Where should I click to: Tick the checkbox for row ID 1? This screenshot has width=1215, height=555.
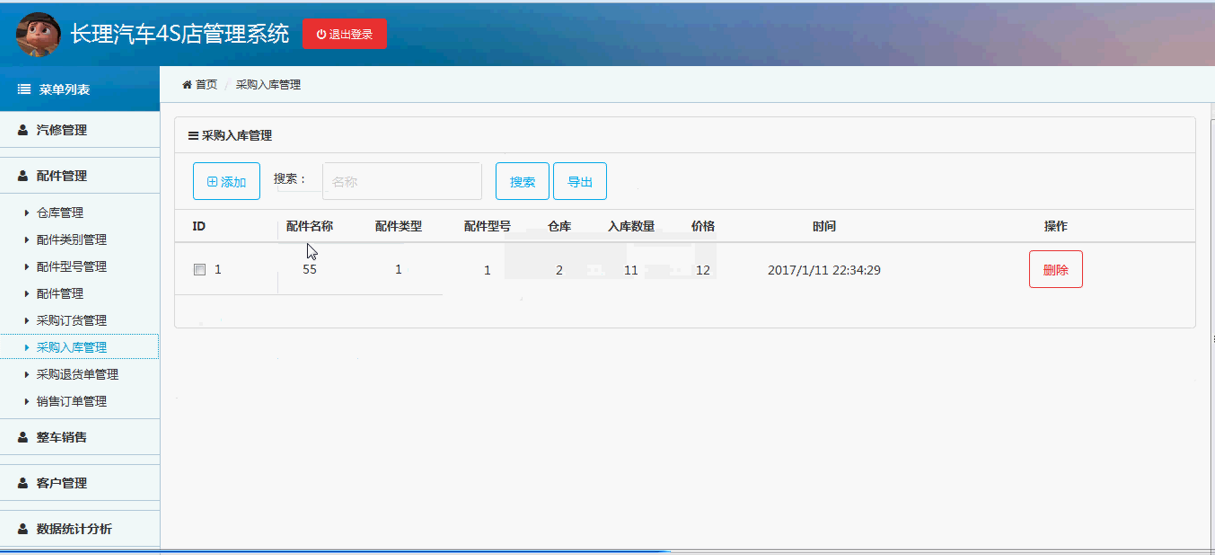pos(199,270)
